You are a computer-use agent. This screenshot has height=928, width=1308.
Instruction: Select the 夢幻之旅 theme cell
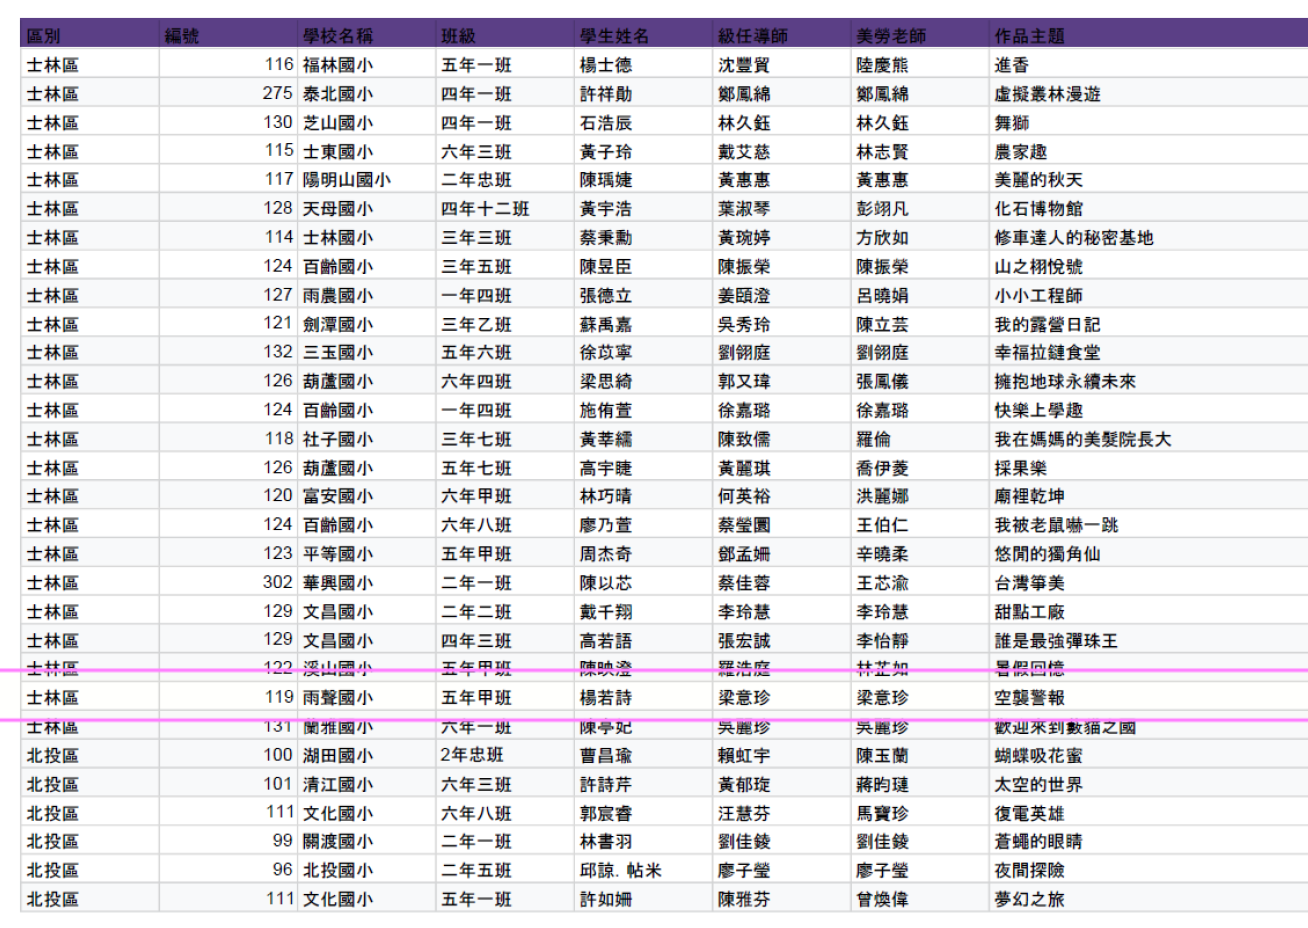[x=1029, y=899]
